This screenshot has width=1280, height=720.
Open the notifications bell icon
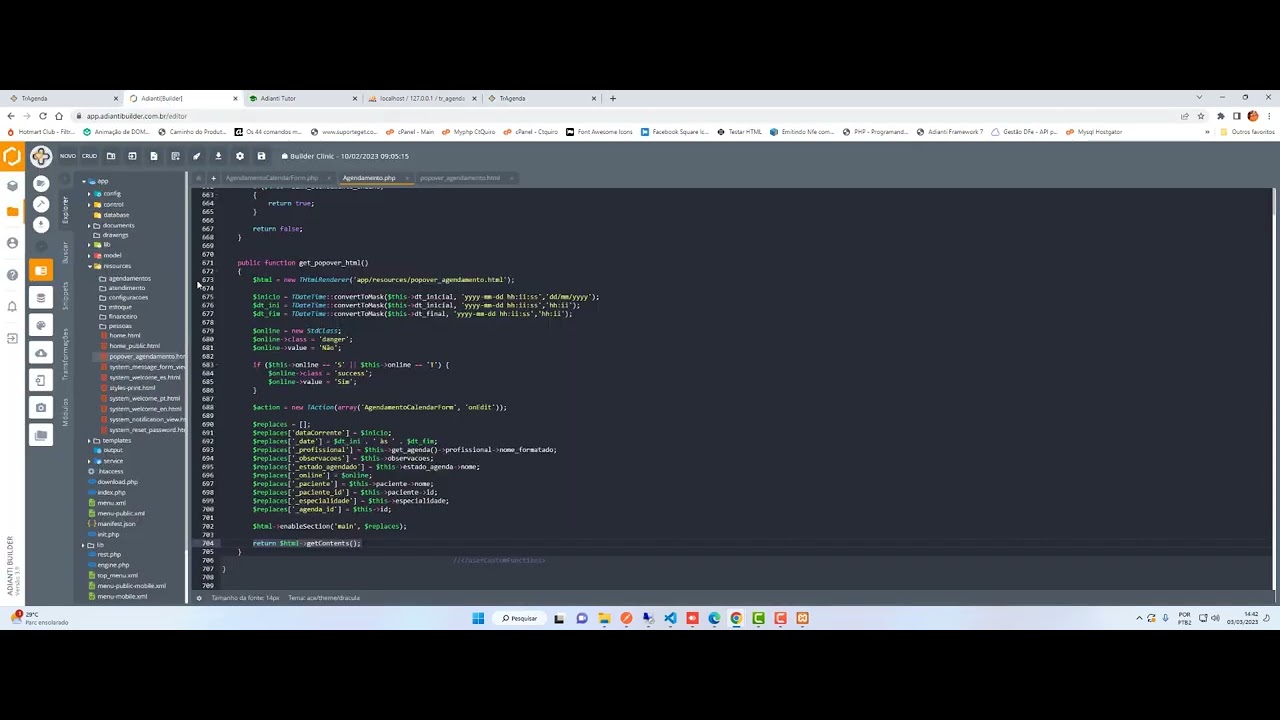point(12,306)
